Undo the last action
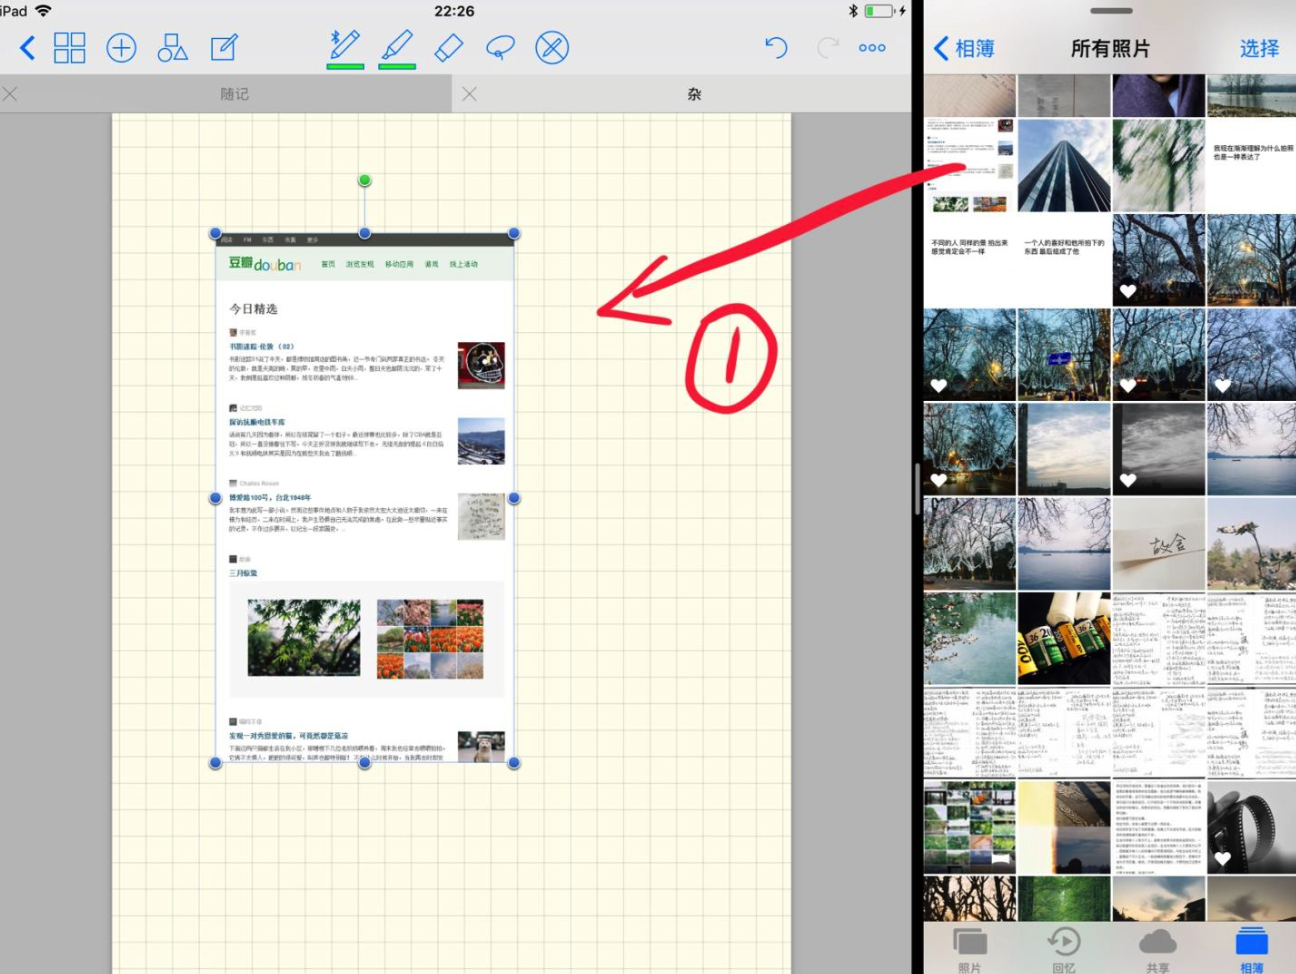The height and width of the screenshot is (974, 1296). [x=776, y=48]
